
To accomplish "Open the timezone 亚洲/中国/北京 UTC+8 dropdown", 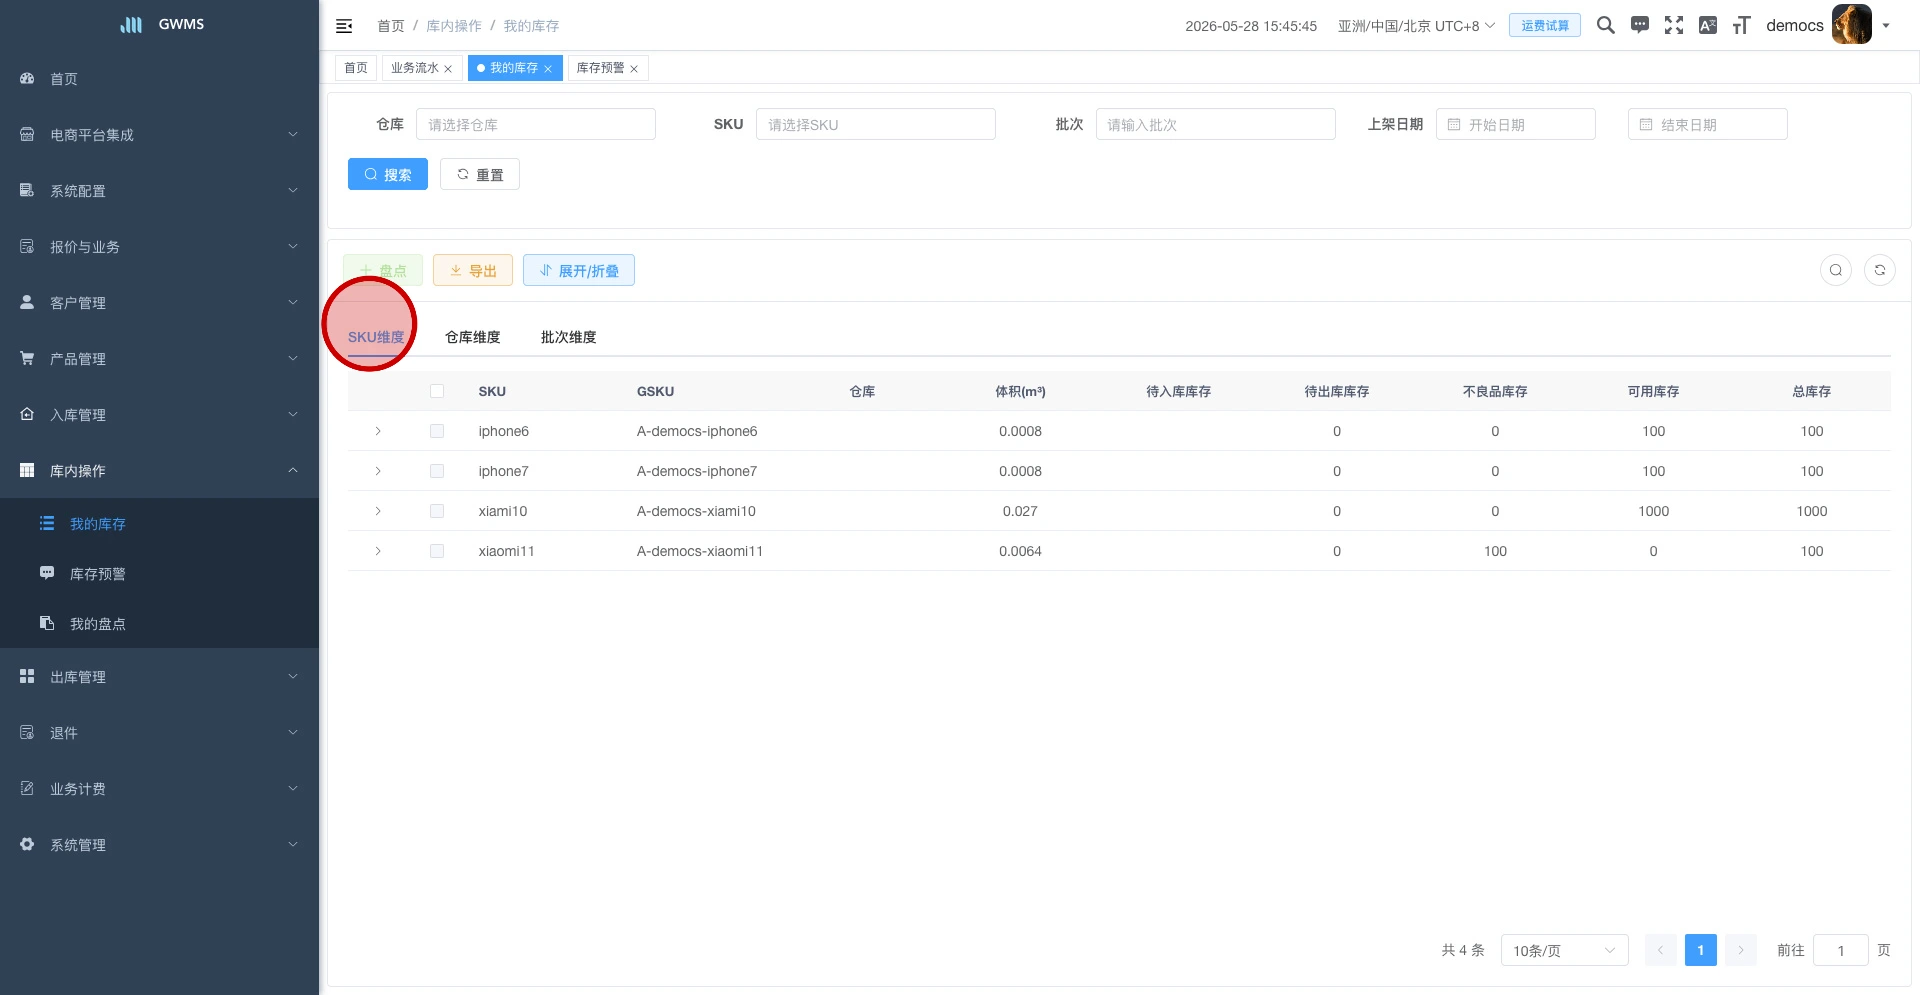I will point(1416,26).
